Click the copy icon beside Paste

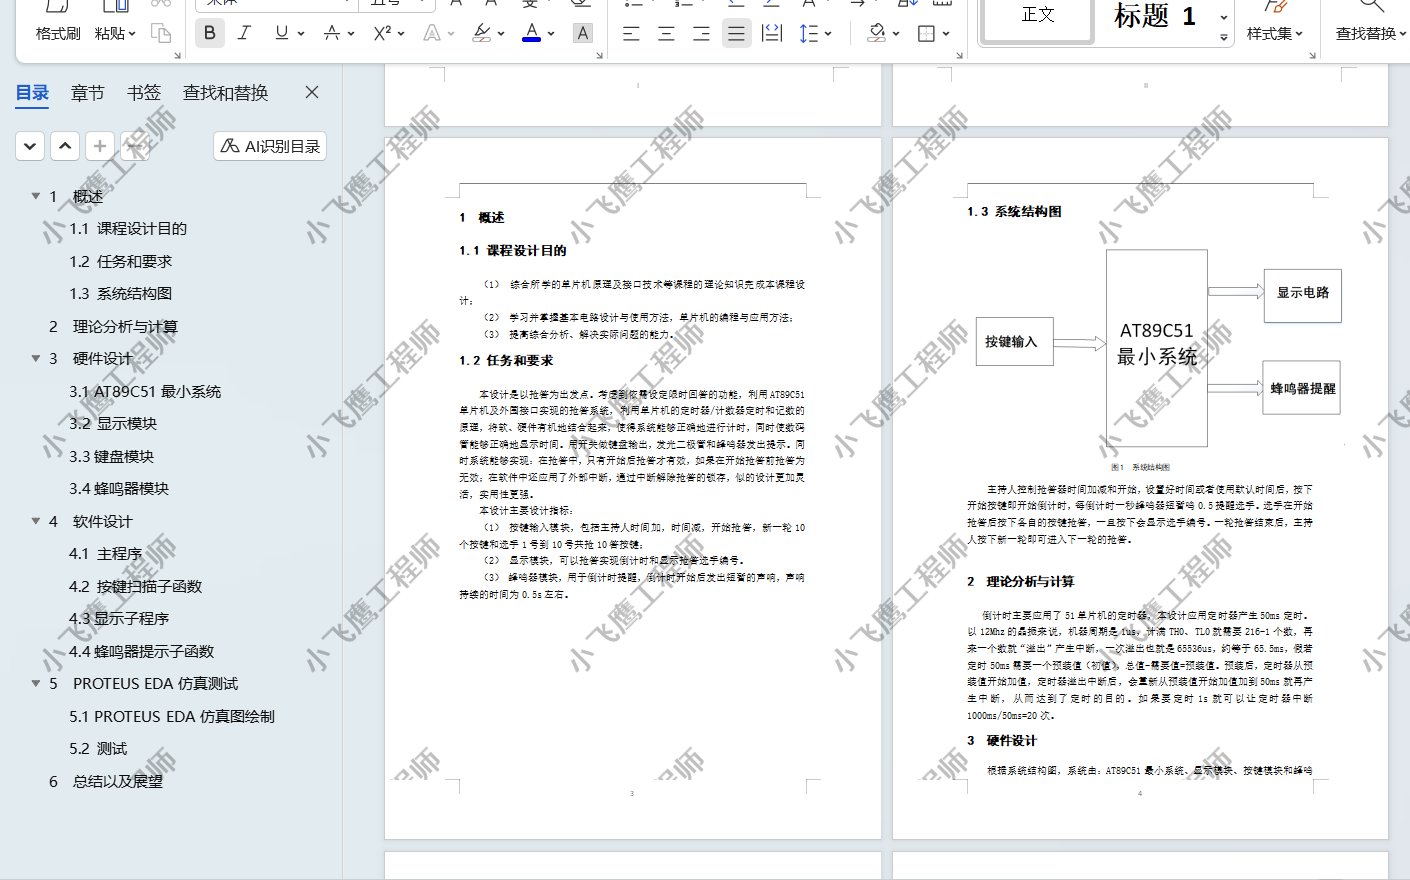(x=160, y=33)
